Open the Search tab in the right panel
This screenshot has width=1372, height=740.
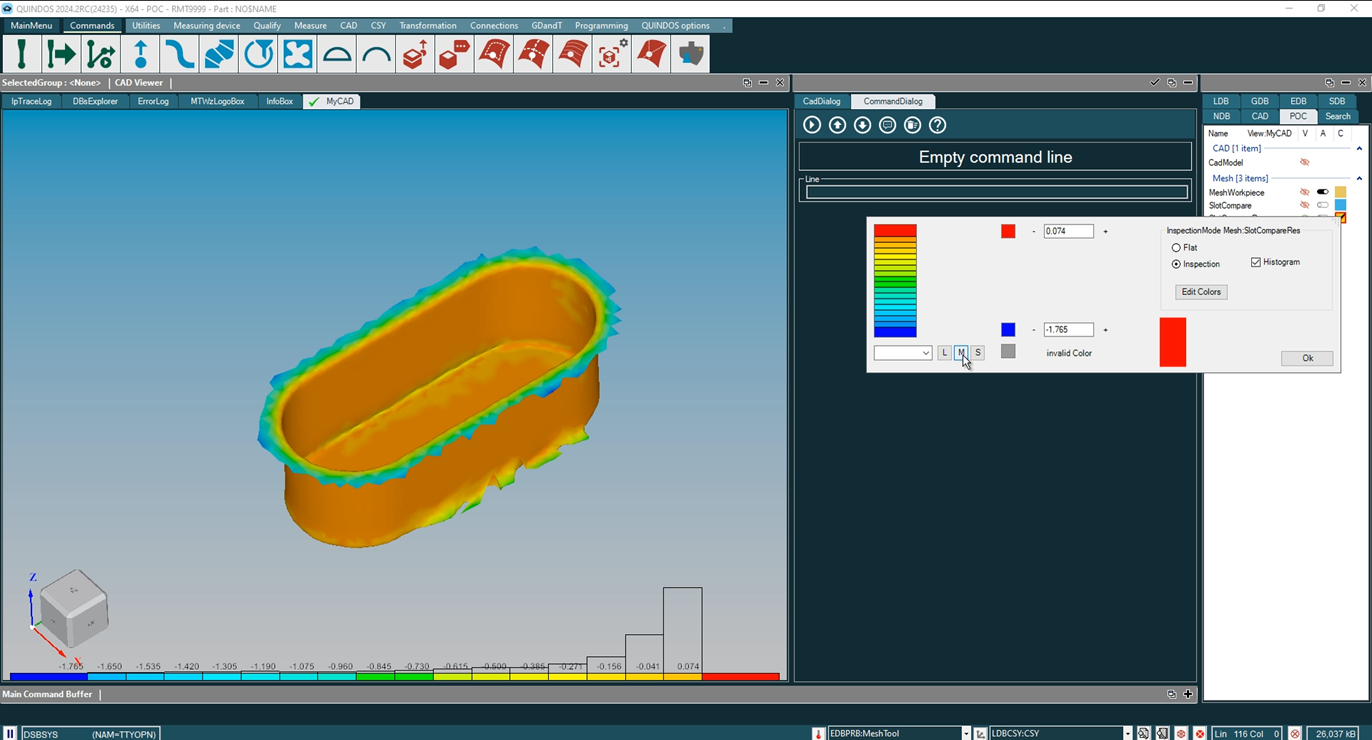tap(1337, 116)
